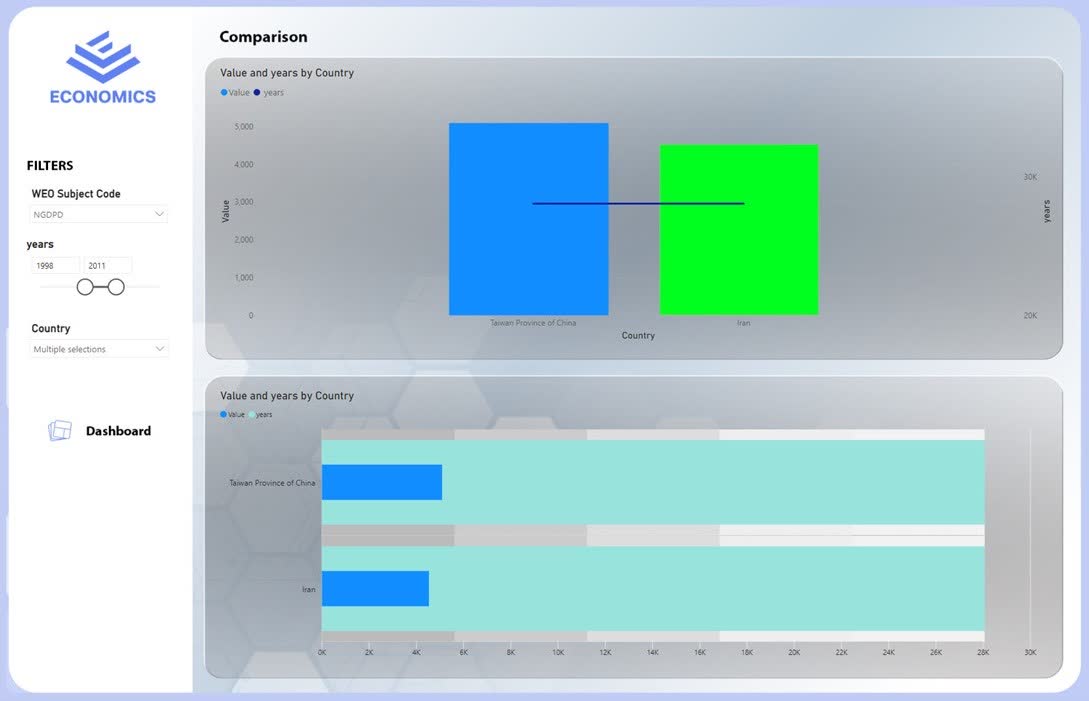The width and height of the screenshot is (1089, 701).
Task: Expand the Country dropdown chevron
Action: [159, 349]
